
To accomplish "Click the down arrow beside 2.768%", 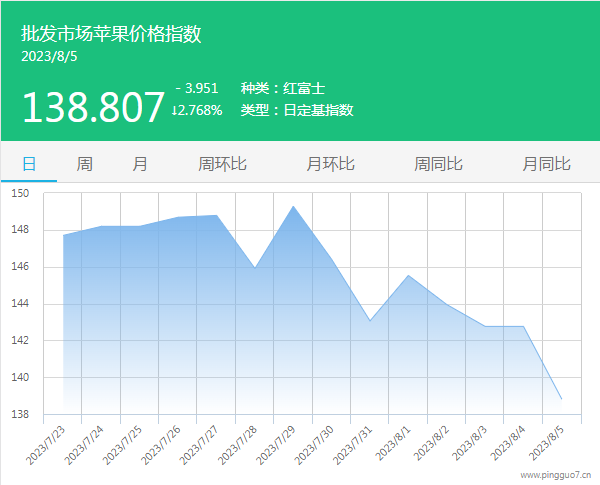I will pyautogui.click(x=175, y=110).
